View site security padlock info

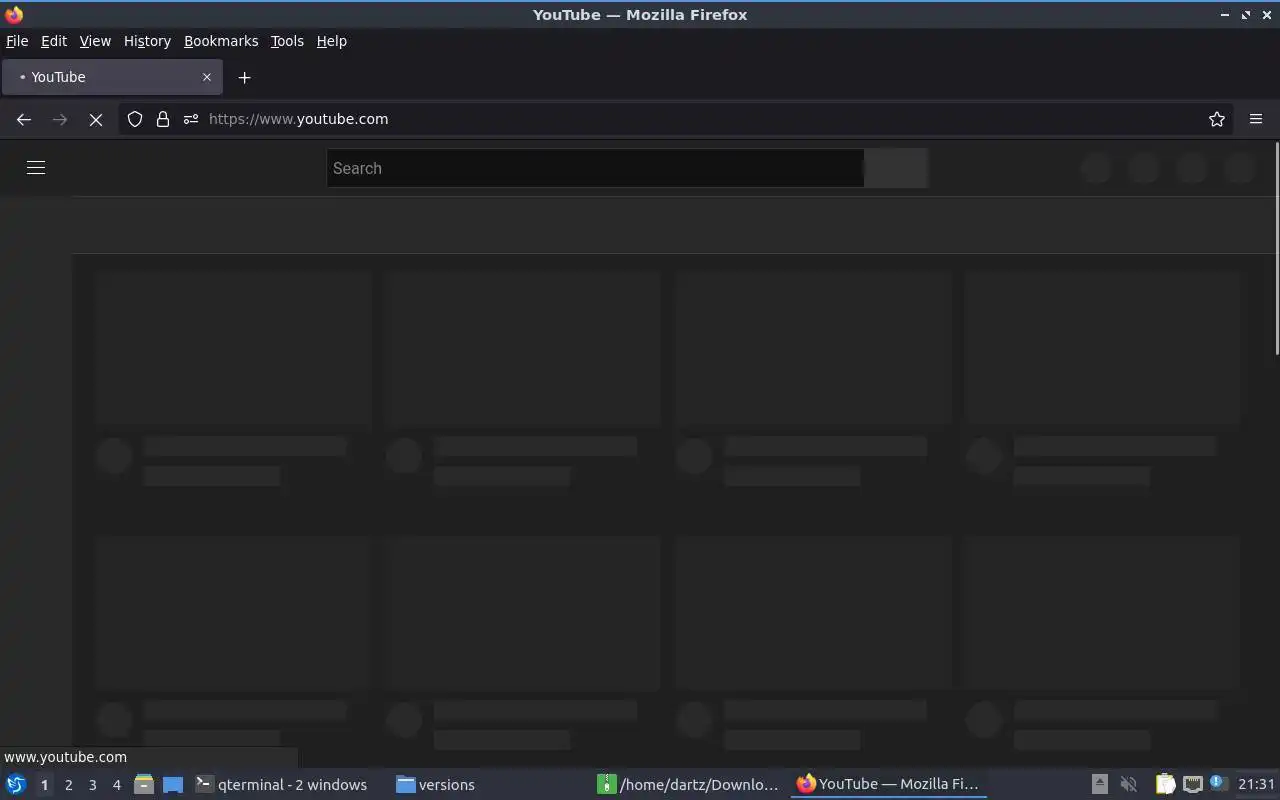tap(163, 119)
